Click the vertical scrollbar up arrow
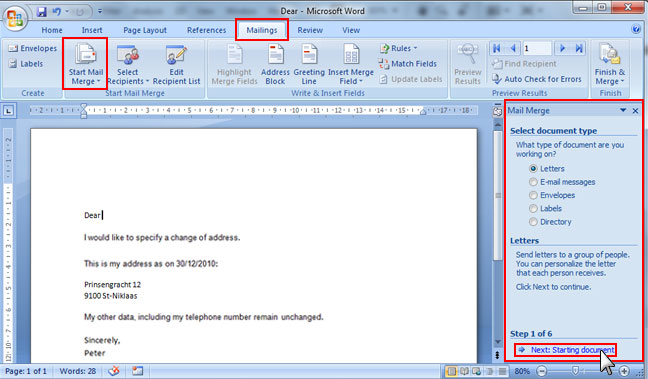The width and height of the screenshot is (648, 379). coord(498,124)
